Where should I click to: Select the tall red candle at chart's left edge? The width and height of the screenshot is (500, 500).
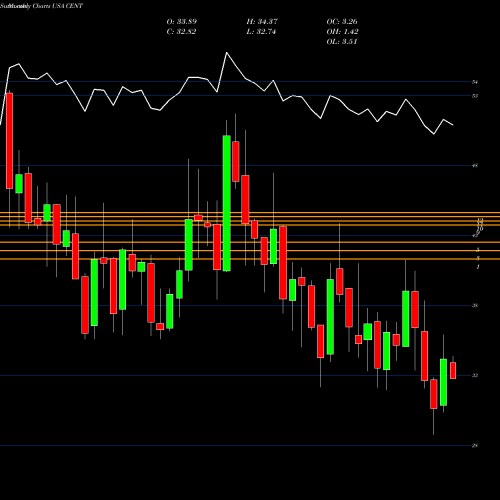[x=9, y=141]
